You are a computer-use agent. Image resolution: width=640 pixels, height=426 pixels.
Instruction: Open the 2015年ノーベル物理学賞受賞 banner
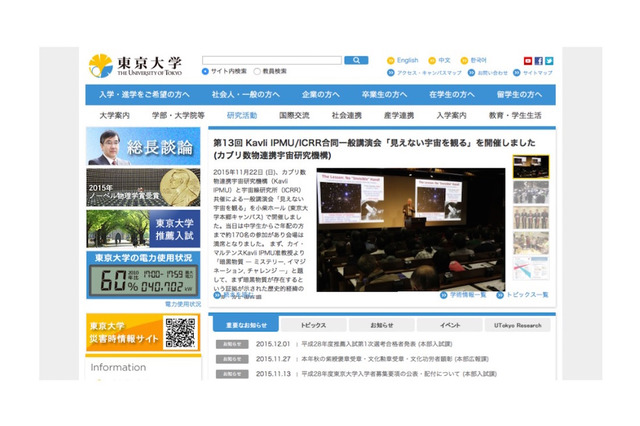[143, 187]
